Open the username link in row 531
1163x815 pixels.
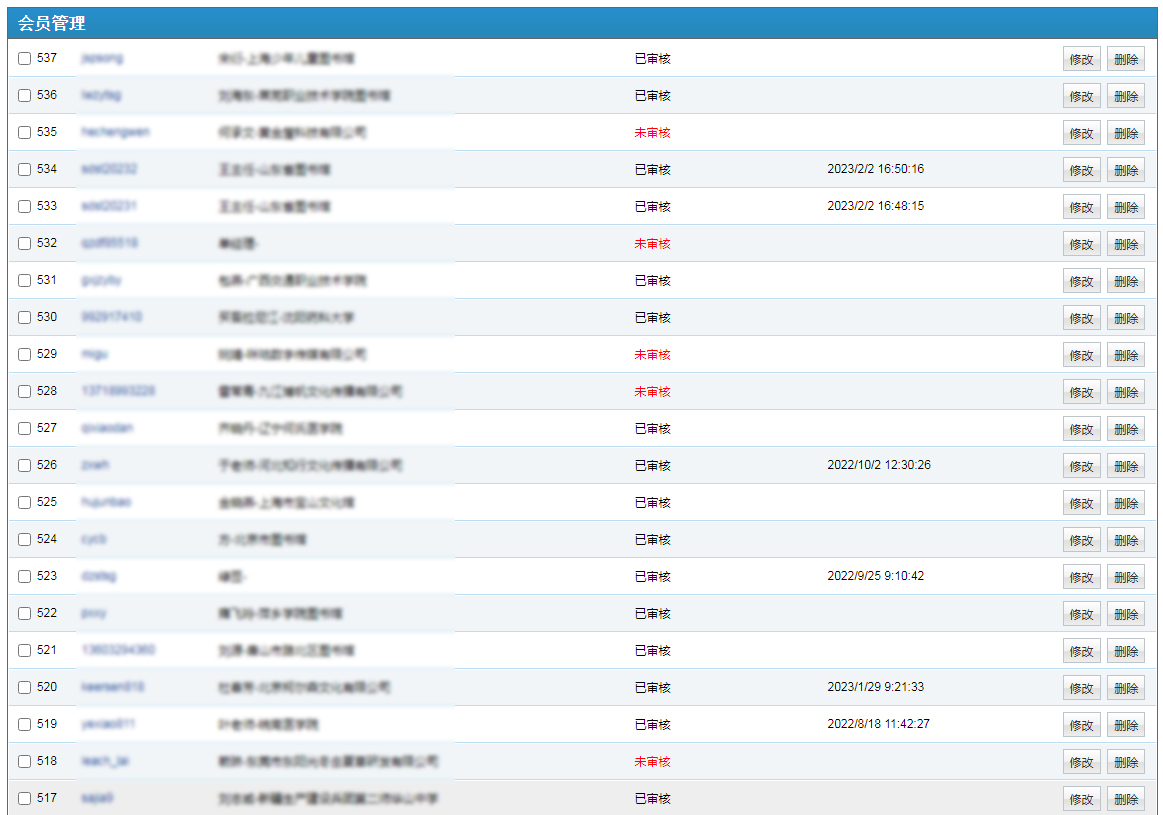[101, 281]
